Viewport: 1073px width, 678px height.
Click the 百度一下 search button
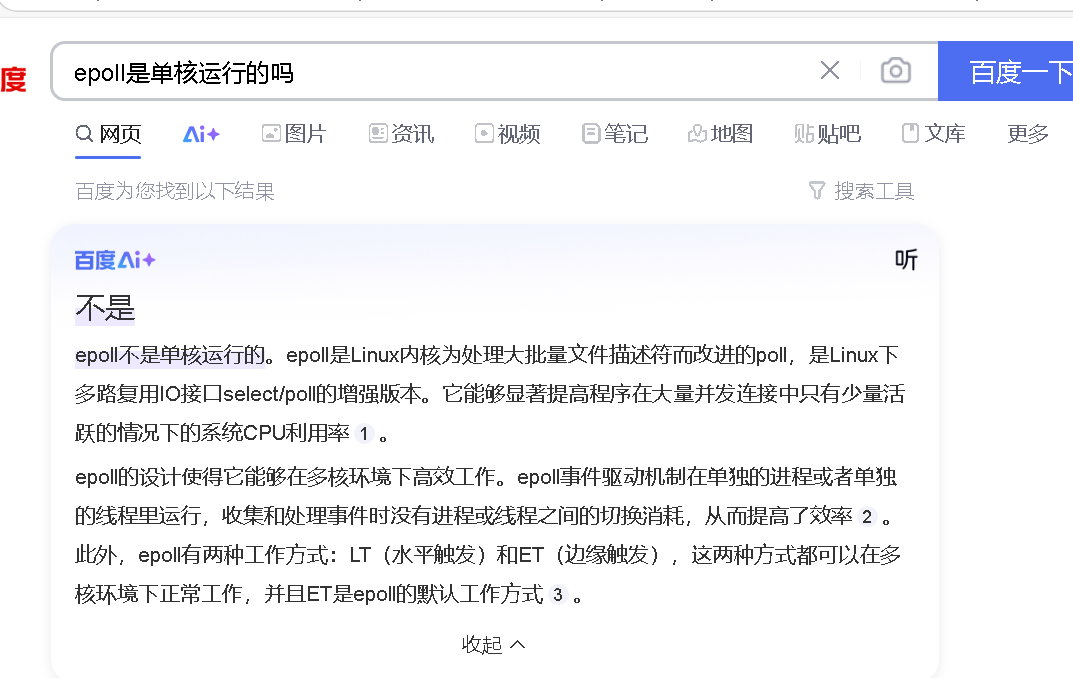click(x=1006, y=71)
